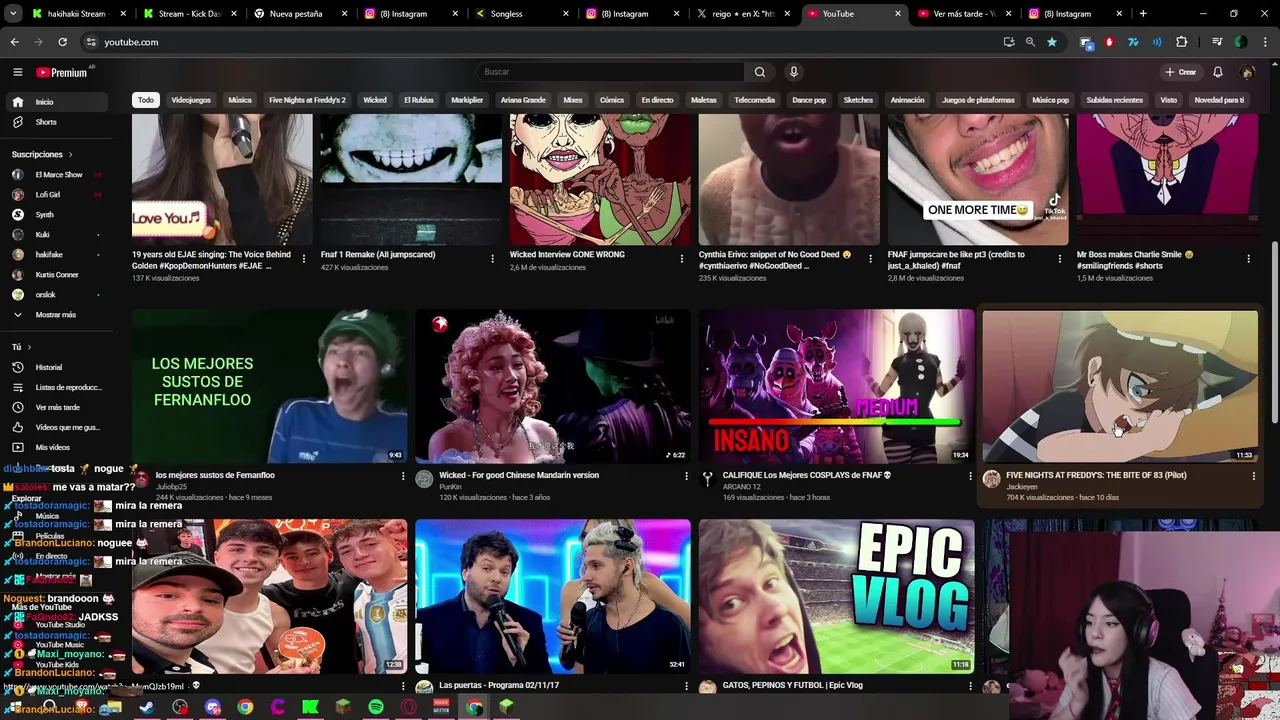Open video title Las puertas - Programa 02/11/17
The image size is (1280, 720).
[499, 685]
